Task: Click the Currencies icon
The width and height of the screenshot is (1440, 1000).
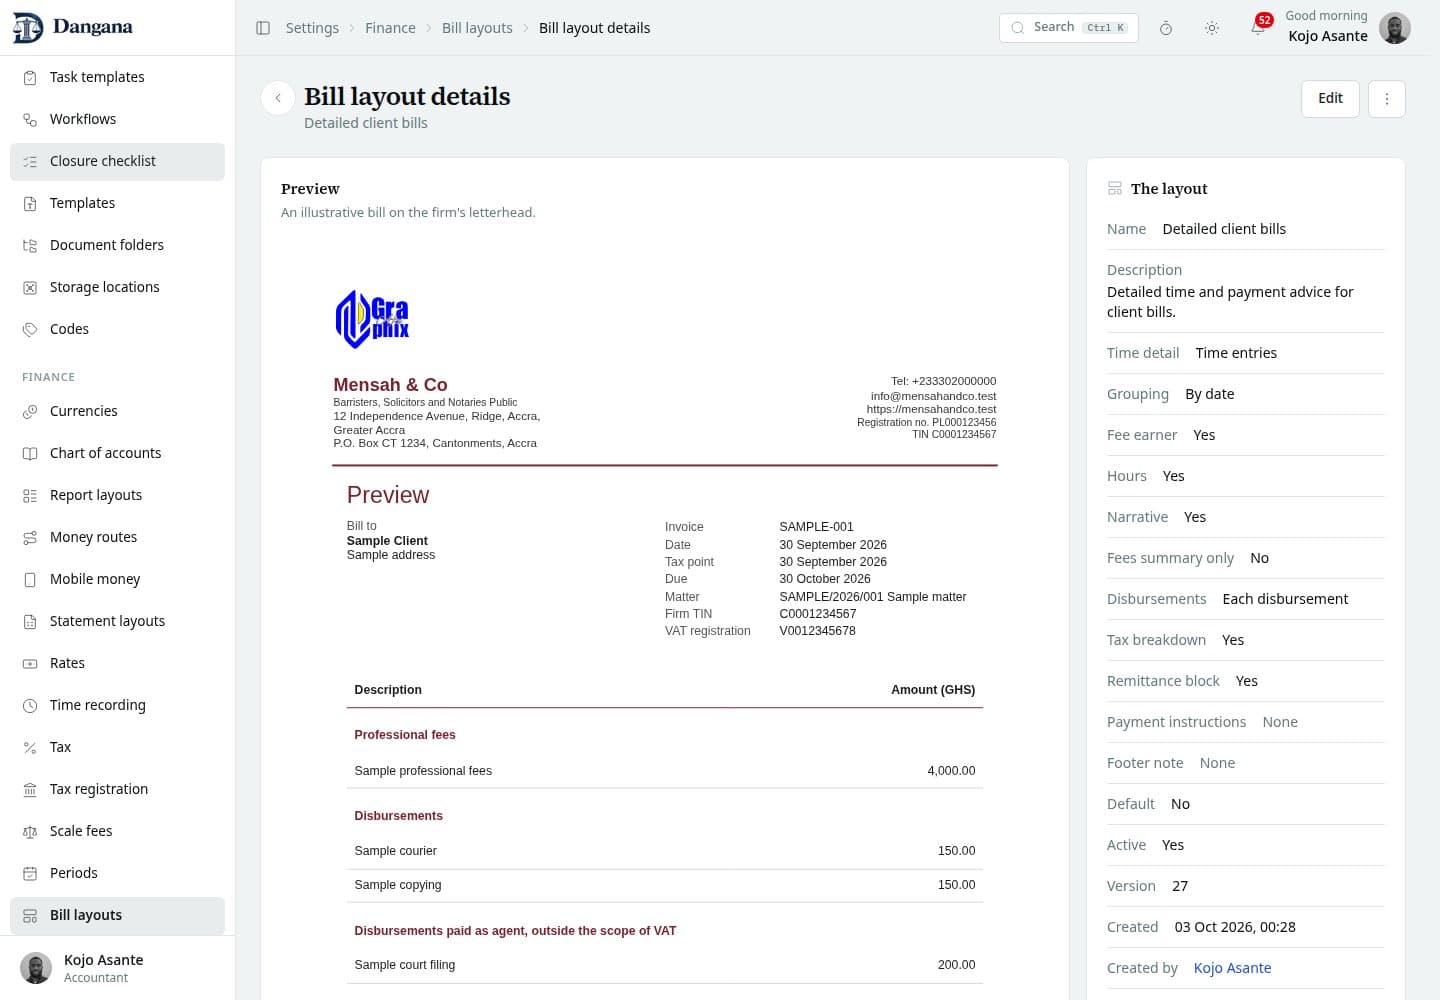Action: (x=30, y=411)
